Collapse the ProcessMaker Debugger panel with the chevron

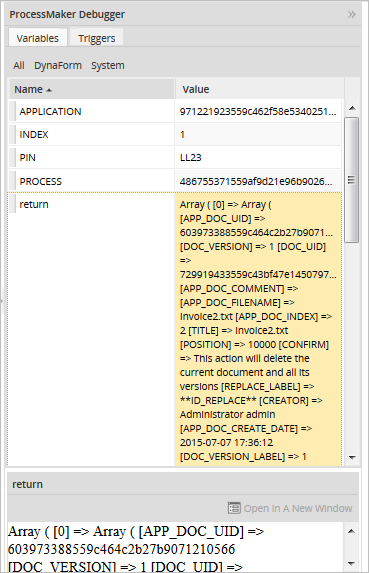pos(351,15)
